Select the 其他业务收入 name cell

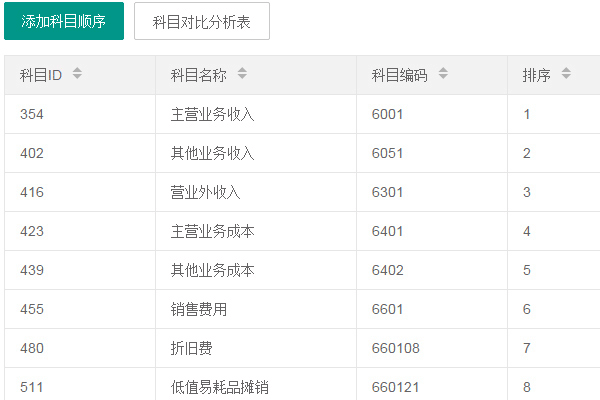213,153
